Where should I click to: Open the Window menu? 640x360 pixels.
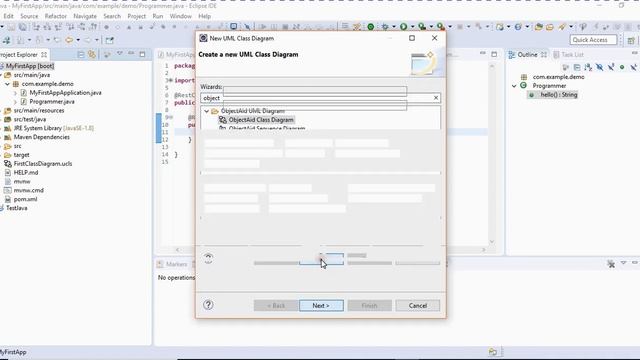click(x=180, y=16)
